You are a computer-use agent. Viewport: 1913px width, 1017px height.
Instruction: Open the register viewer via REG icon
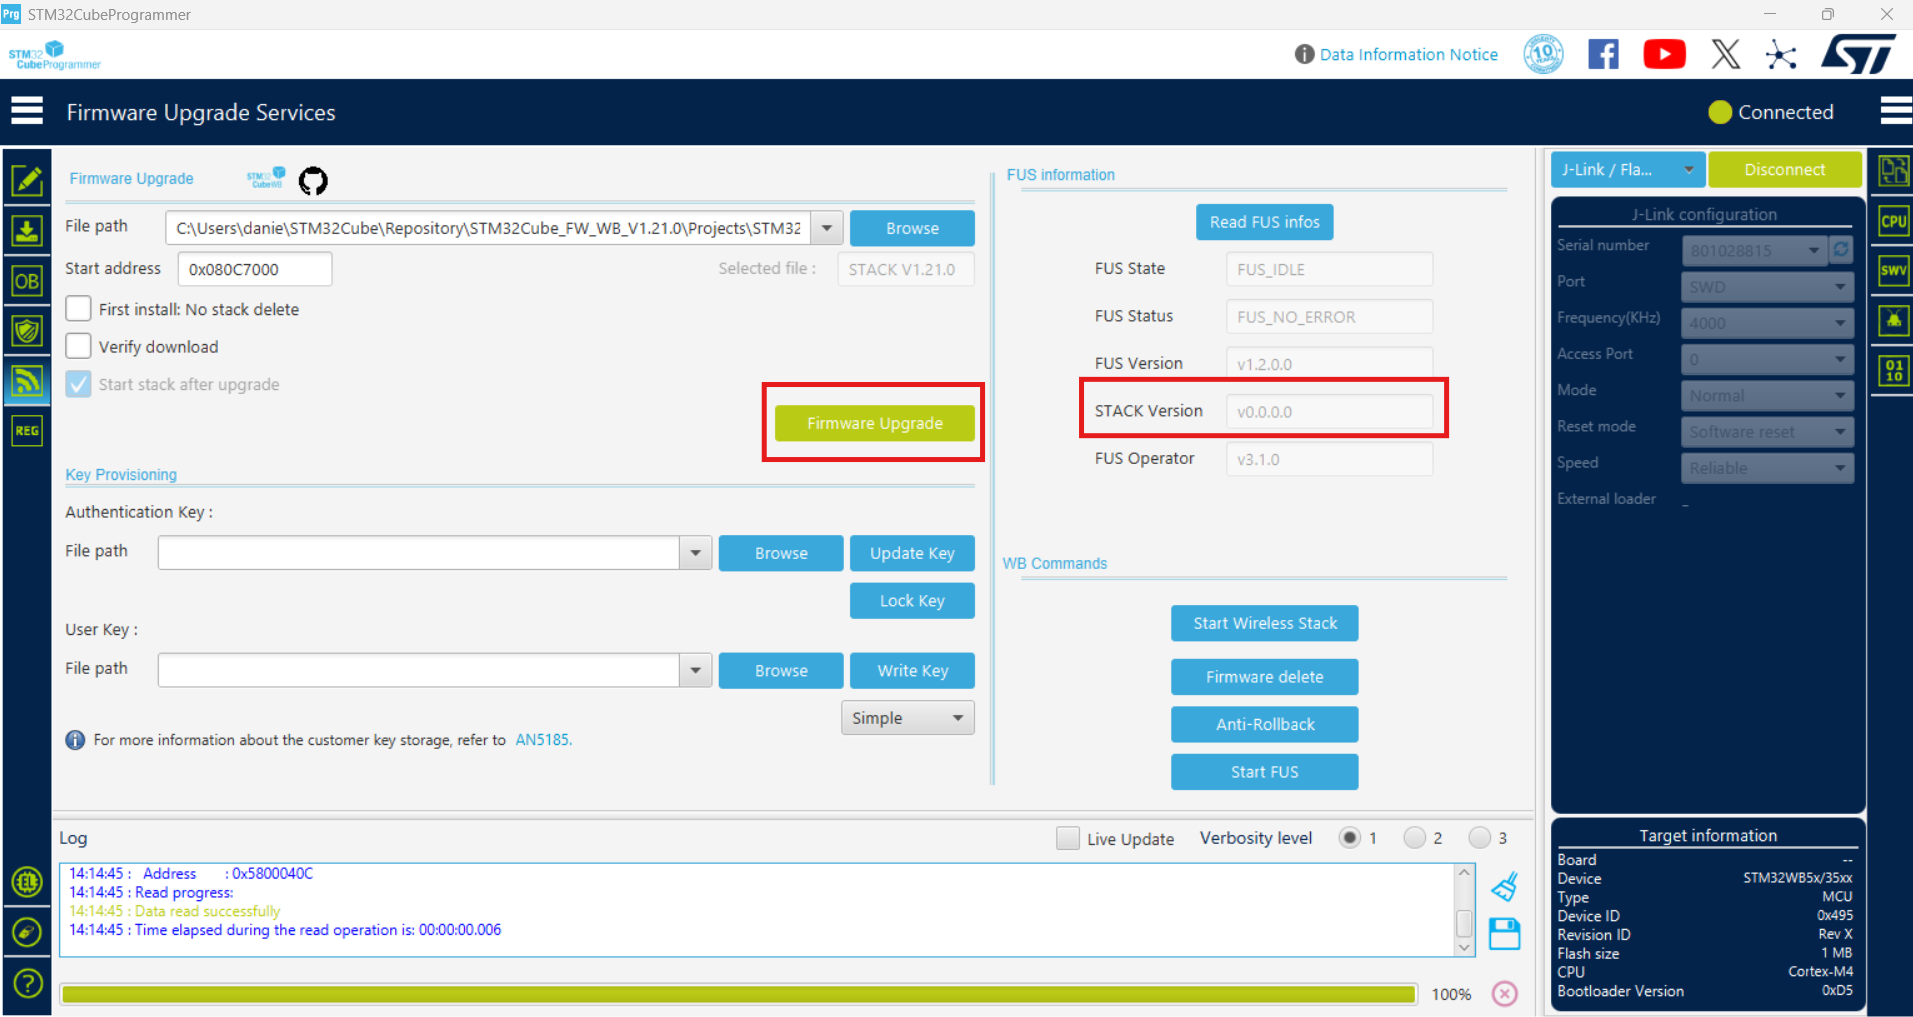[x=27, y=430]
